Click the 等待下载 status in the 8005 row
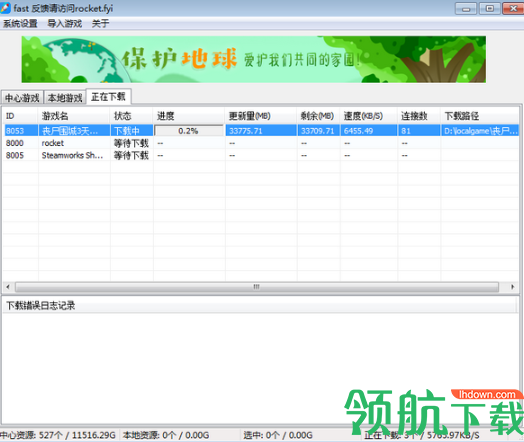 click(x=131, y=155)
